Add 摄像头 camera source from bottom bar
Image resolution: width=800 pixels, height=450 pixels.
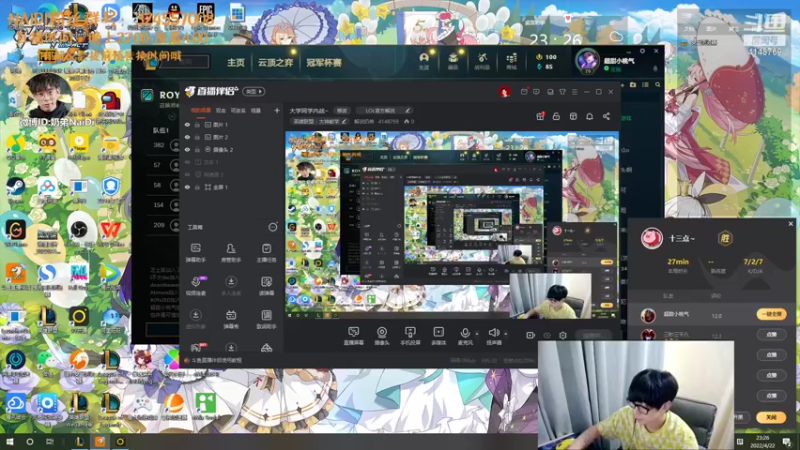pos(382,336)
